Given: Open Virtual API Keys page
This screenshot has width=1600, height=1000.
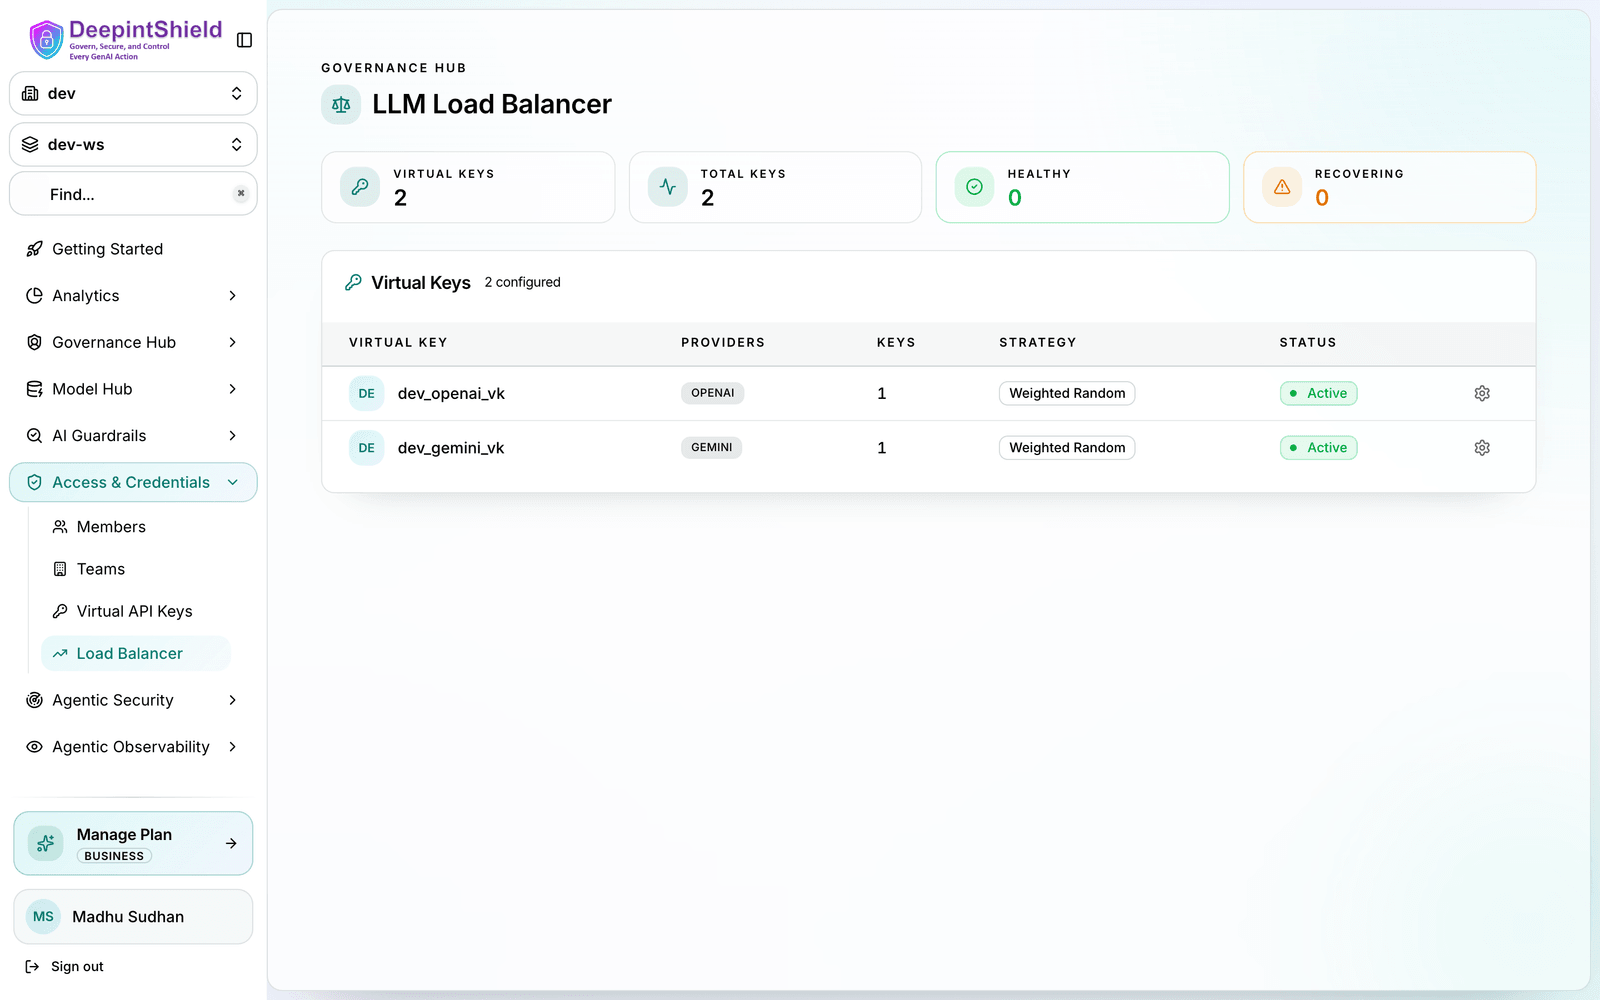Looking at the screenshot, I should point(134,611).
